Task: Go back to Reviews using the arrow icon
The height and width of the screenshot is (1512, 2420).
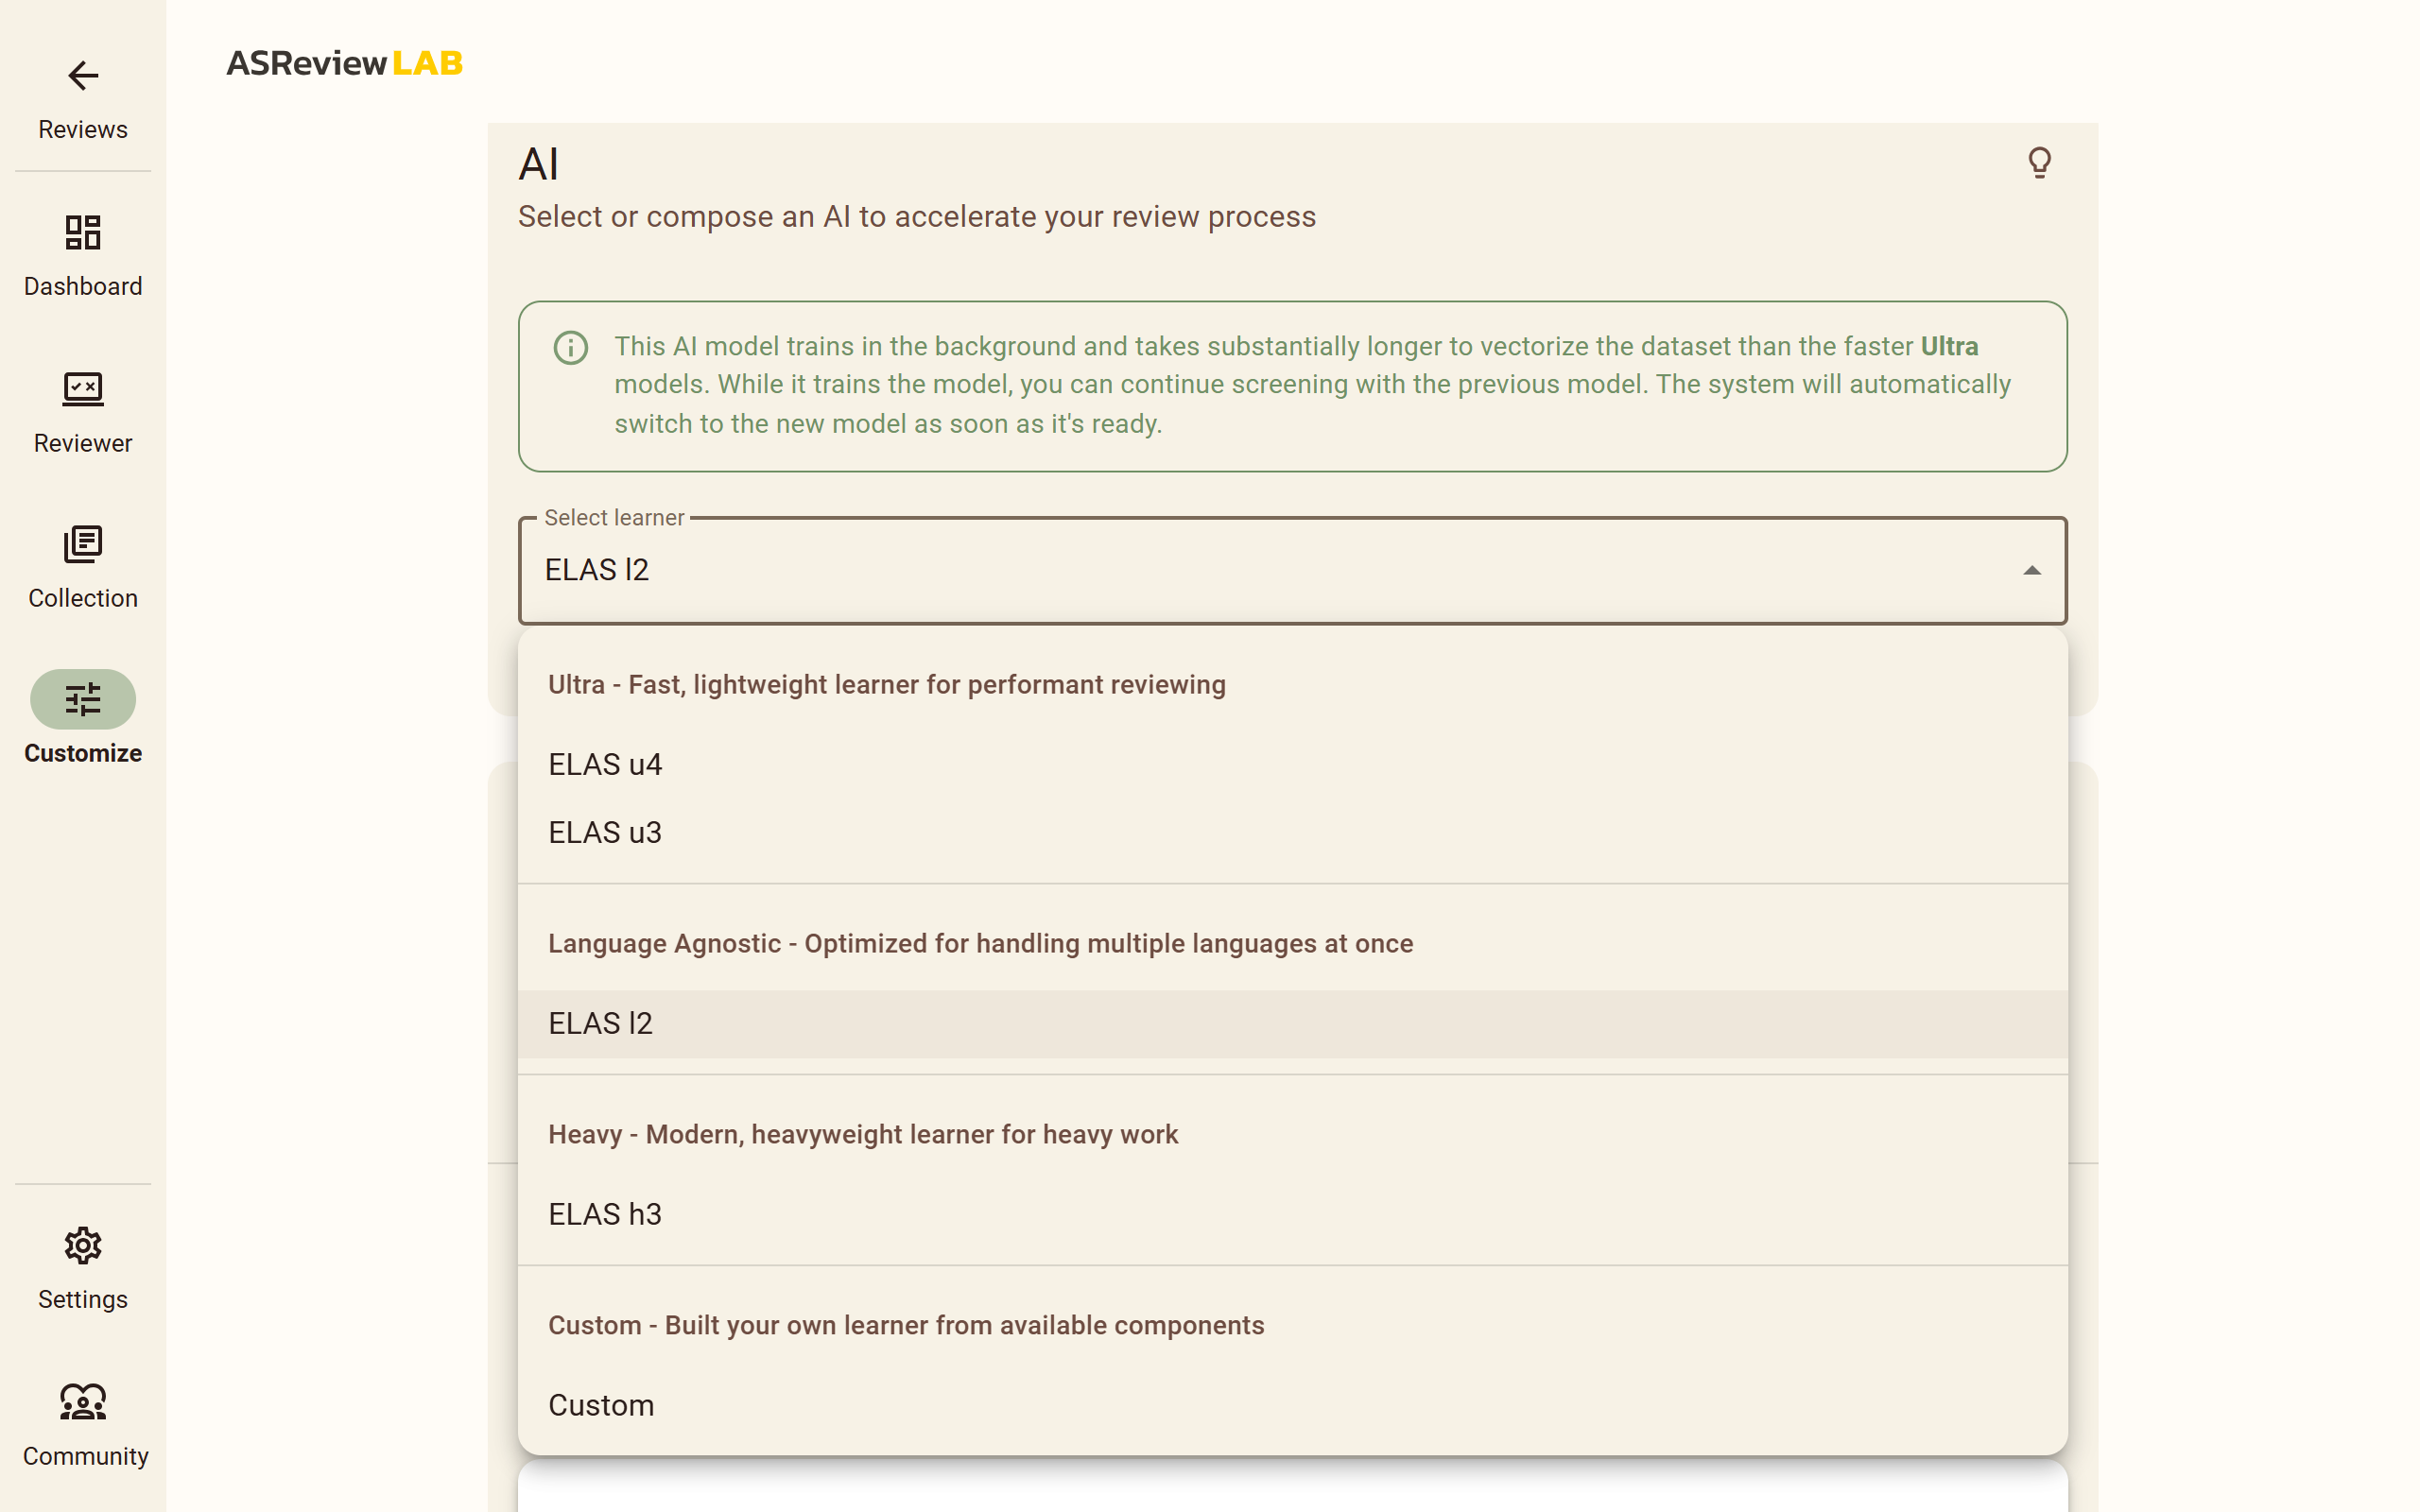Action: coord(83,76)
